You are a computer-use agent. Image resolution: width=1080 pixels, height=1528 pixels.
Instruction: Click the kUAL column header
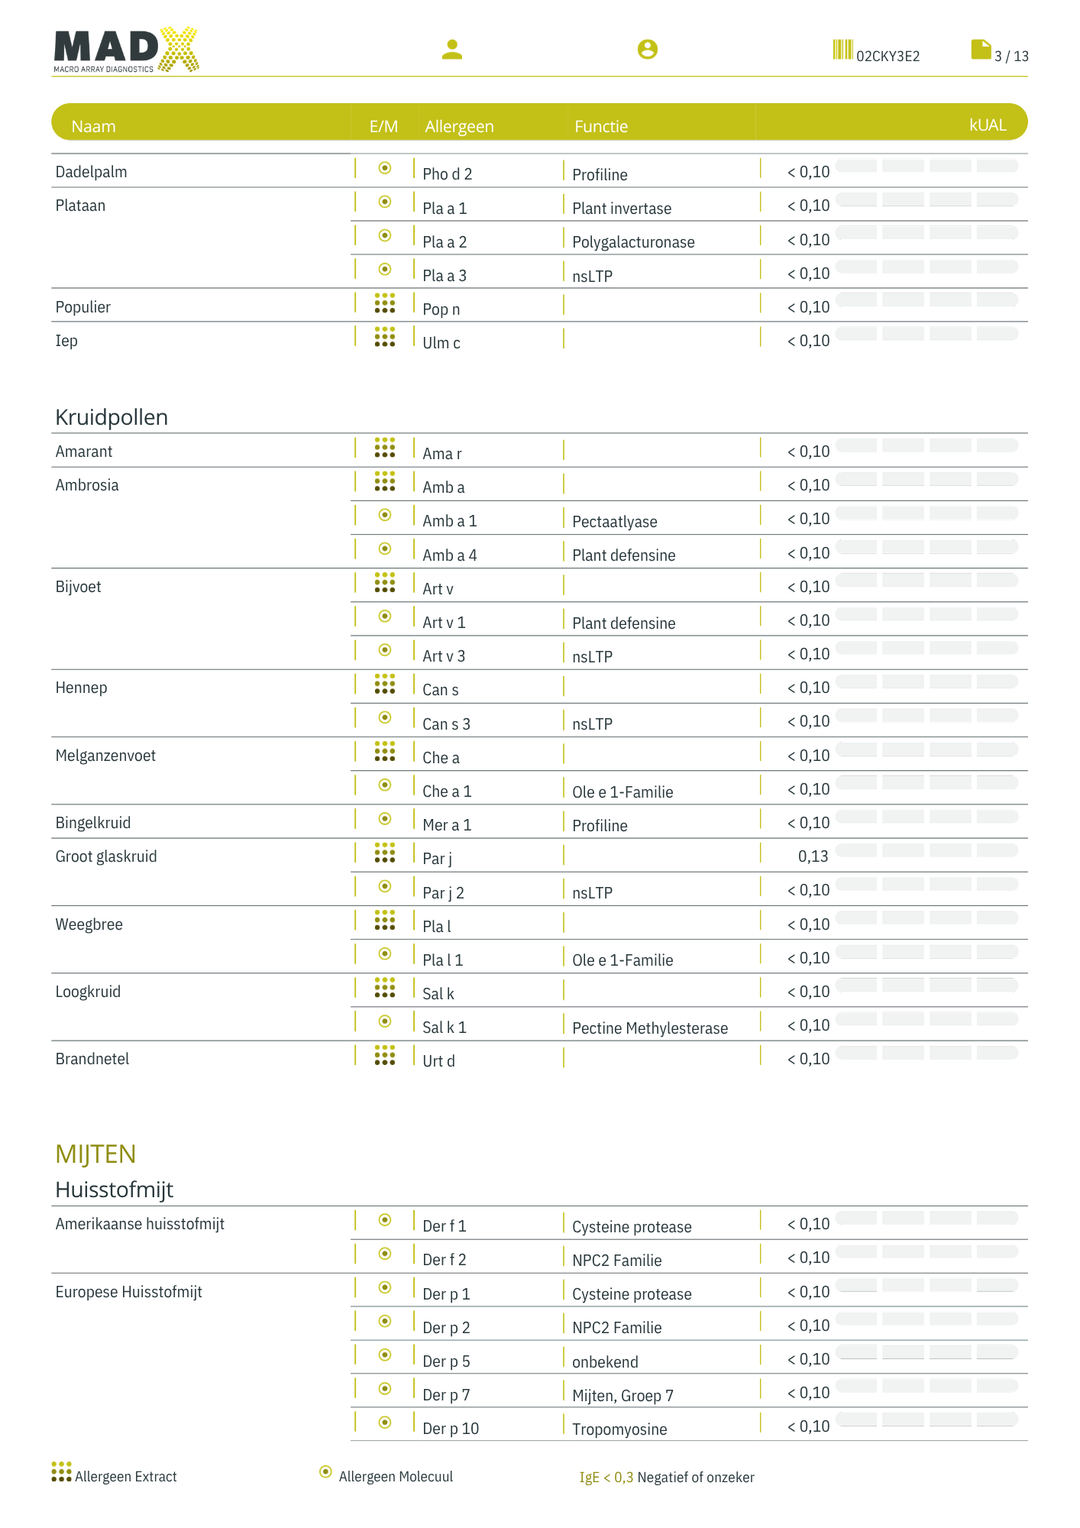[987, 125]
